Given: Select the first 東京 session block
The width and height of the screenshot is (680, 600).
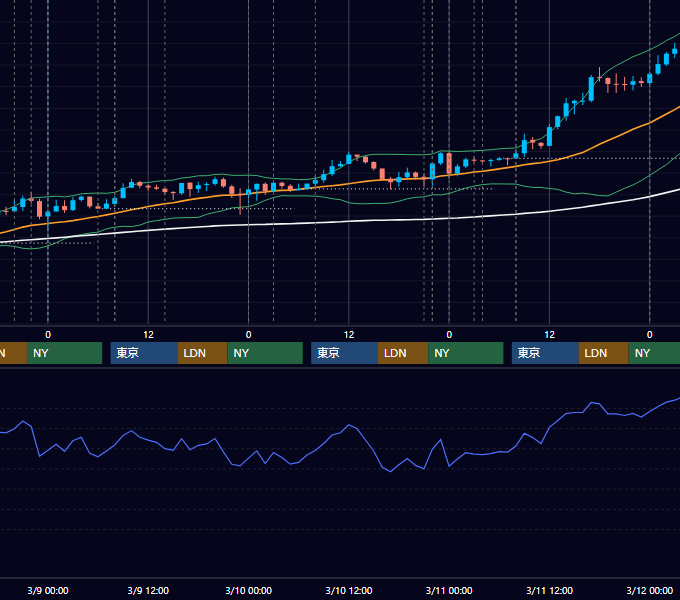Looking at the screenshot, I should pyautogui.click(x=144, y=353).
